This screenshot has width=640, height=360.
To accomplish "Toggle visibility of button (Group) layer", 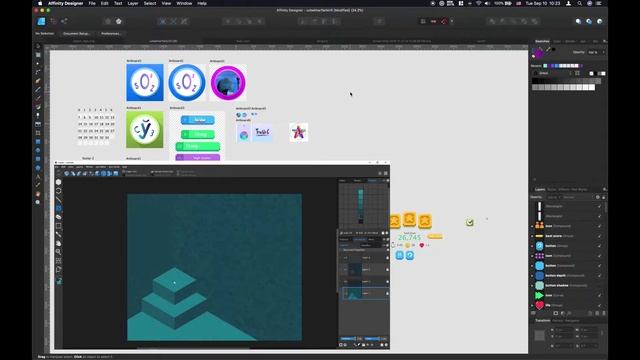I will (x=599, y=246).
